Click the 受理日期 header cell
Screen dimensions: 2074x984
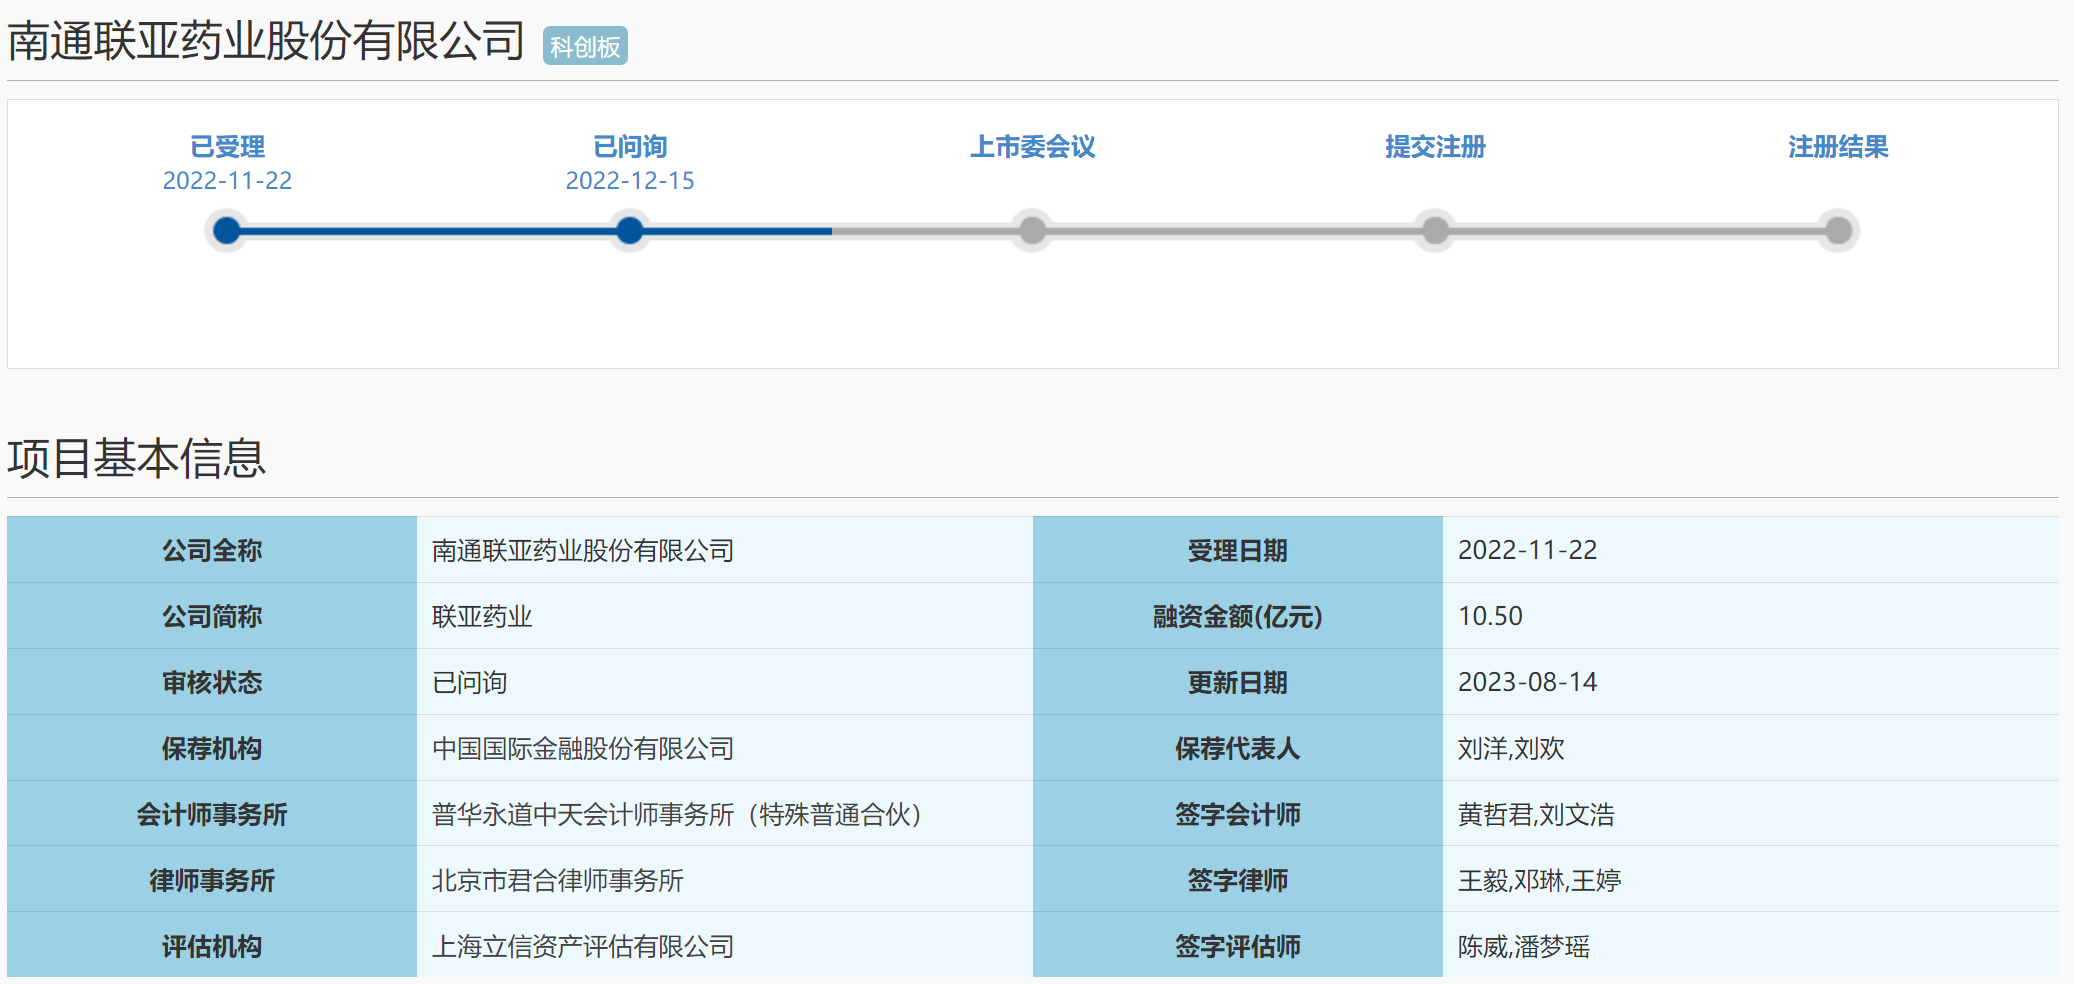click(1238, 550)
